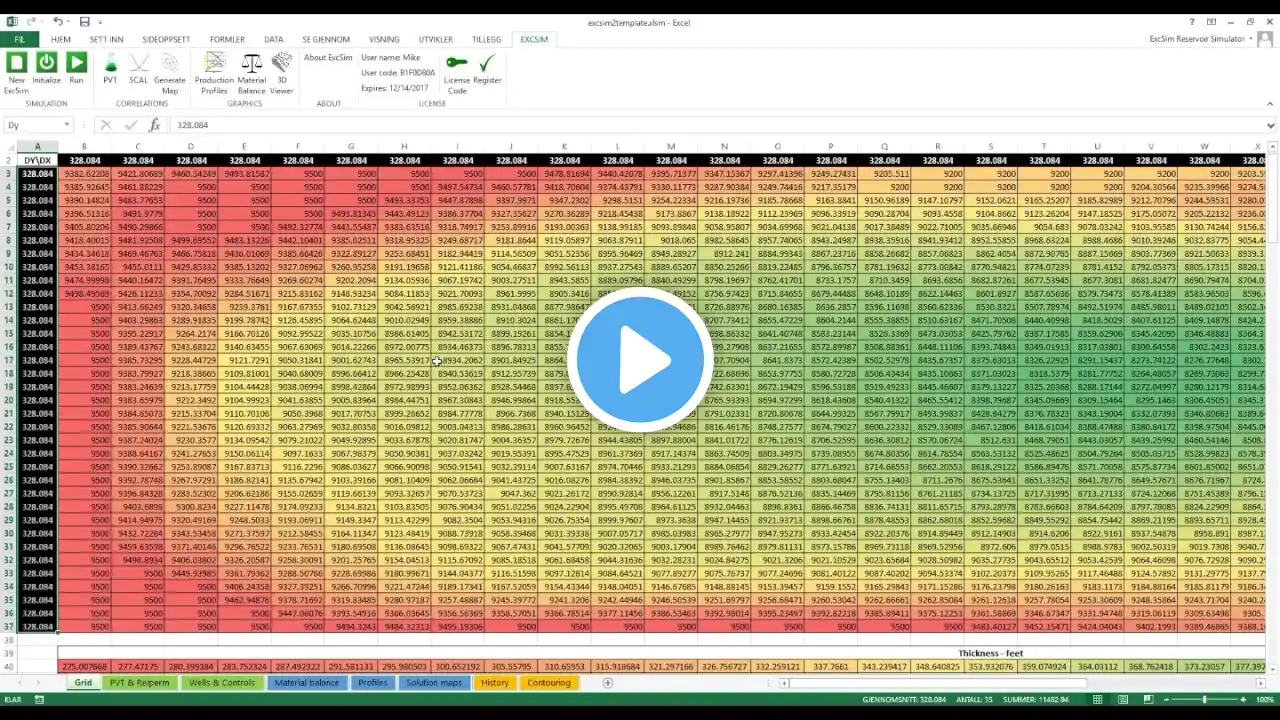Switch to the TILLEGG ribbon tab

(x=486, y=40)
